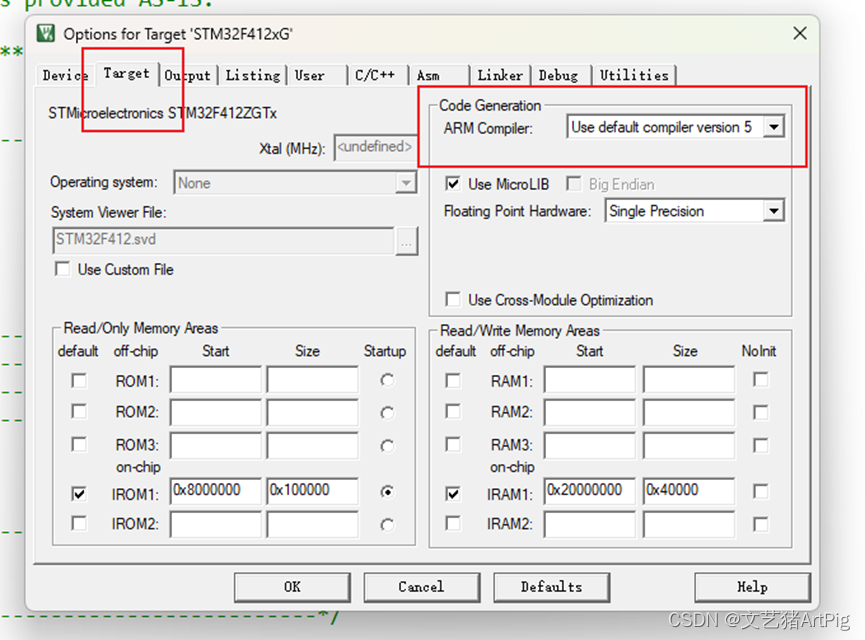
Task: Check the ROM1 default checkbox
Action: [x=79, y=381]
